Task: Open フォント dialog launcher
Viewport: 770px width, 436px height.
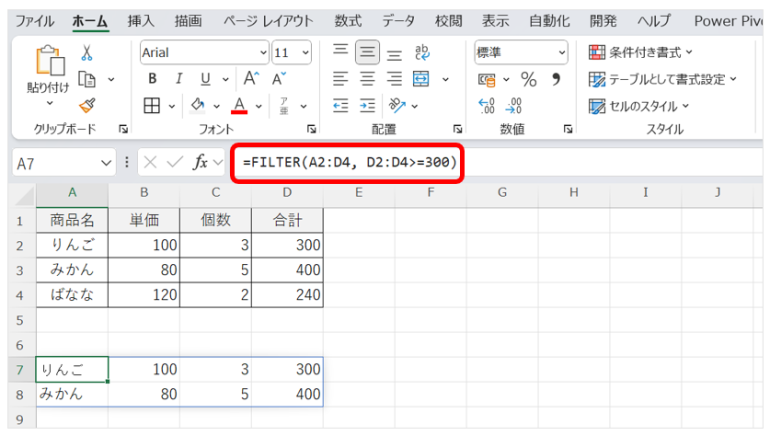Action: (x=311, y=129)
